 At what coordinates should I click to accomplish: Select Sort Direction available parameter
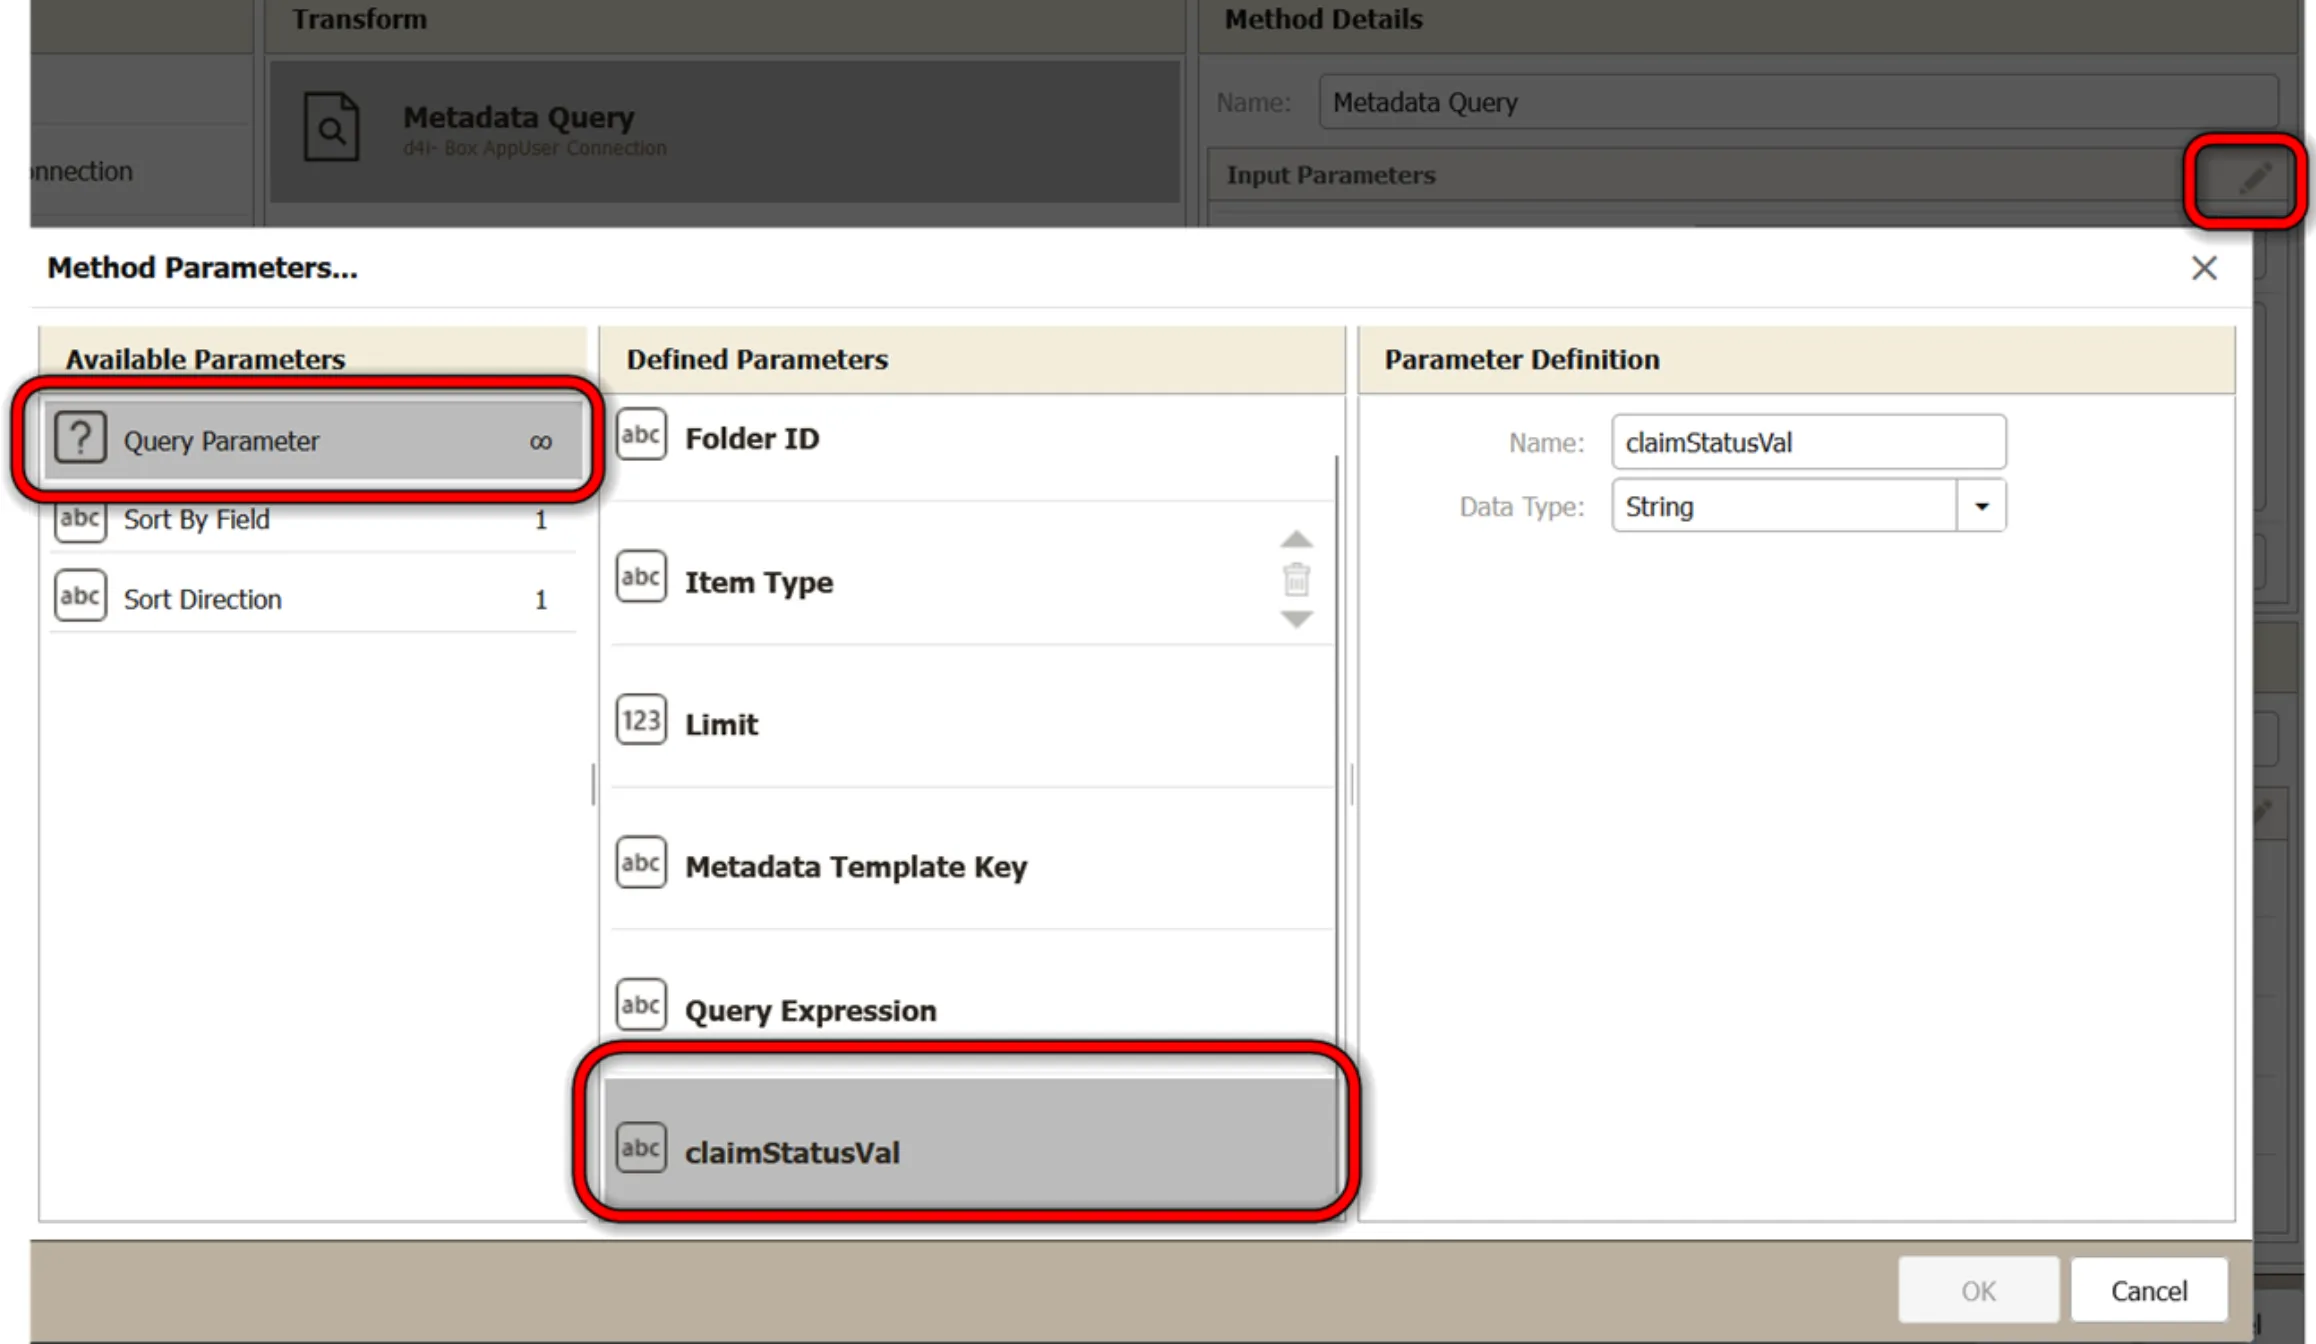coord(312,598)
